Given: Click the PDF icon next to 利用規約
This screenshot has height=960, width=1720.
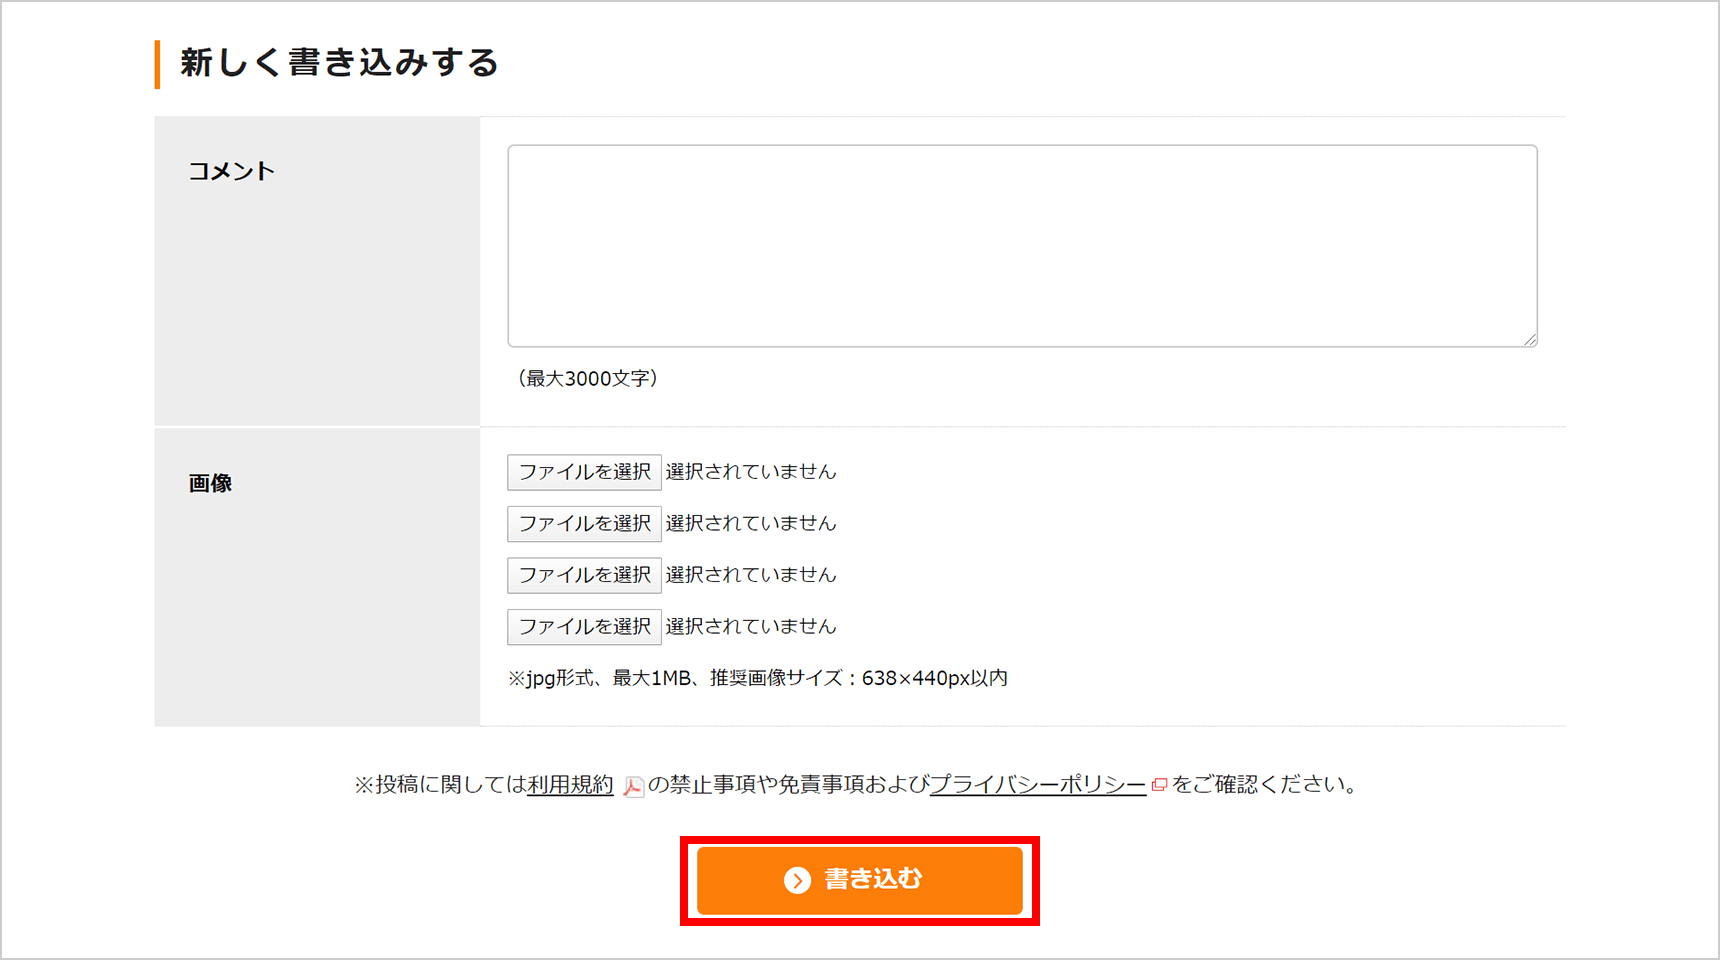Looking at the screenshot, I should [633, 786].
